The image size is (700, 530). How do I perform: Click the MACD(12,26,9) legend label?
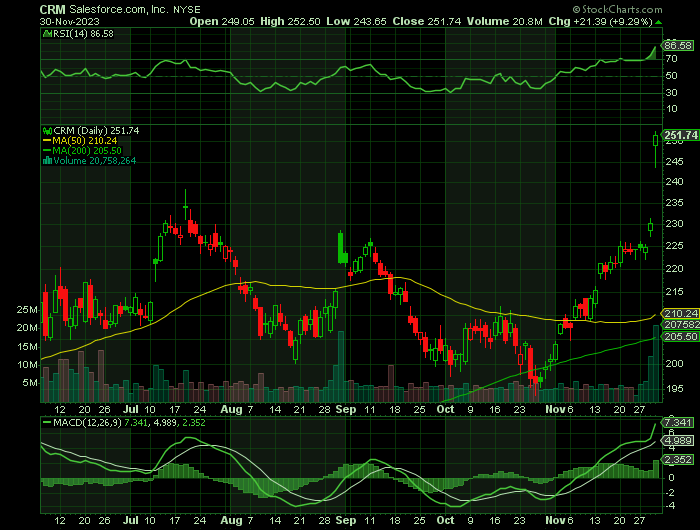click(87, 422)
